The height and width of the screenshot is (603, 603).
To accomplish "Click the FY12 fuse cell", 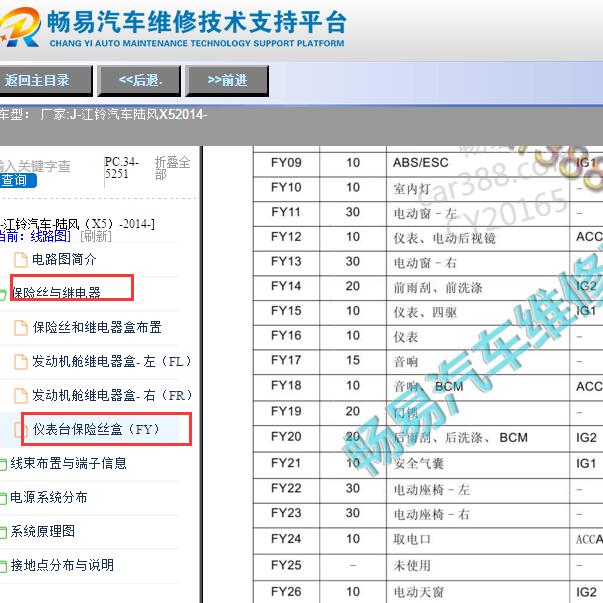I will pos(286,237).
